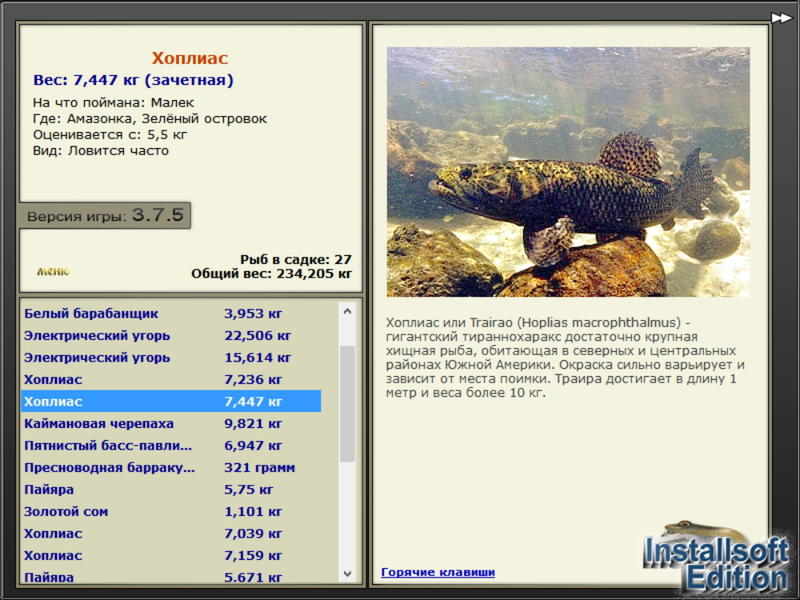The image size is (800, 600).
Task: Click the fast-forward double arrow icon
Action: coord(781,18)
